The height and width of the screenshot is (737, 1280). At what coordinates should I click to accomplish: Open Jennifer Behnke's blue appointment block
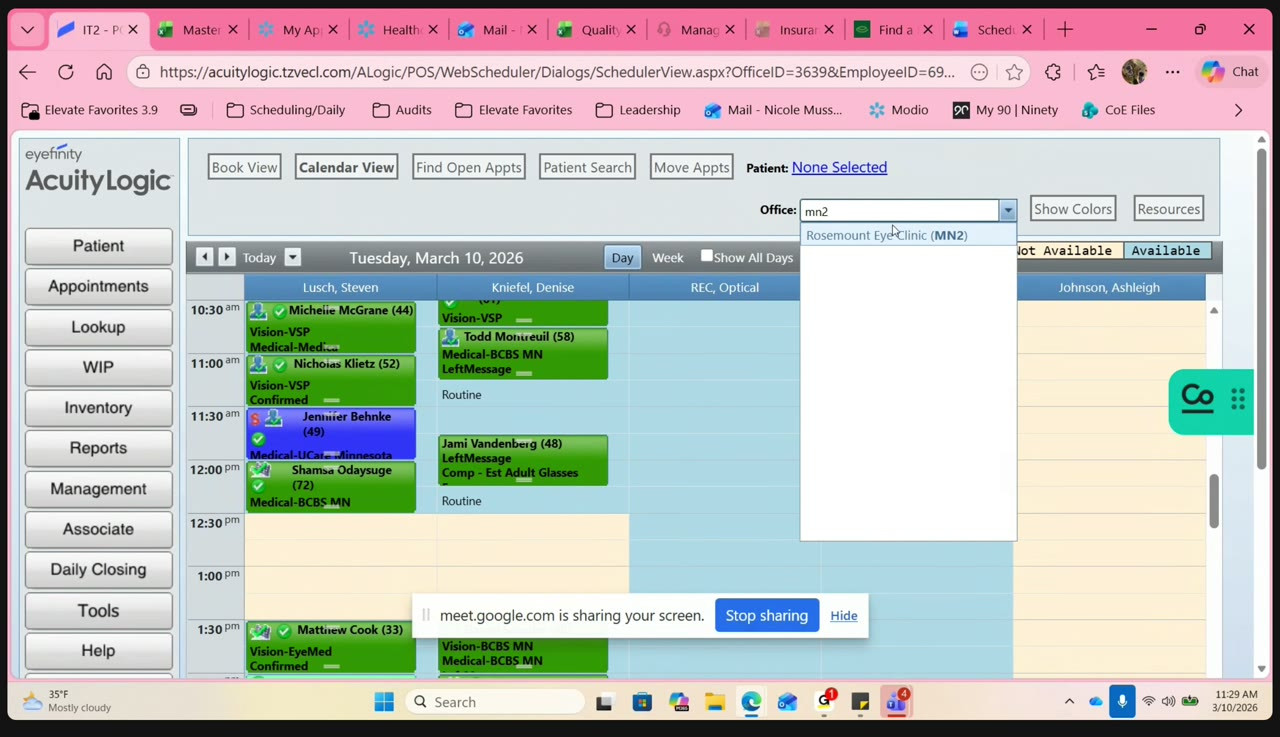coord(331,434)
